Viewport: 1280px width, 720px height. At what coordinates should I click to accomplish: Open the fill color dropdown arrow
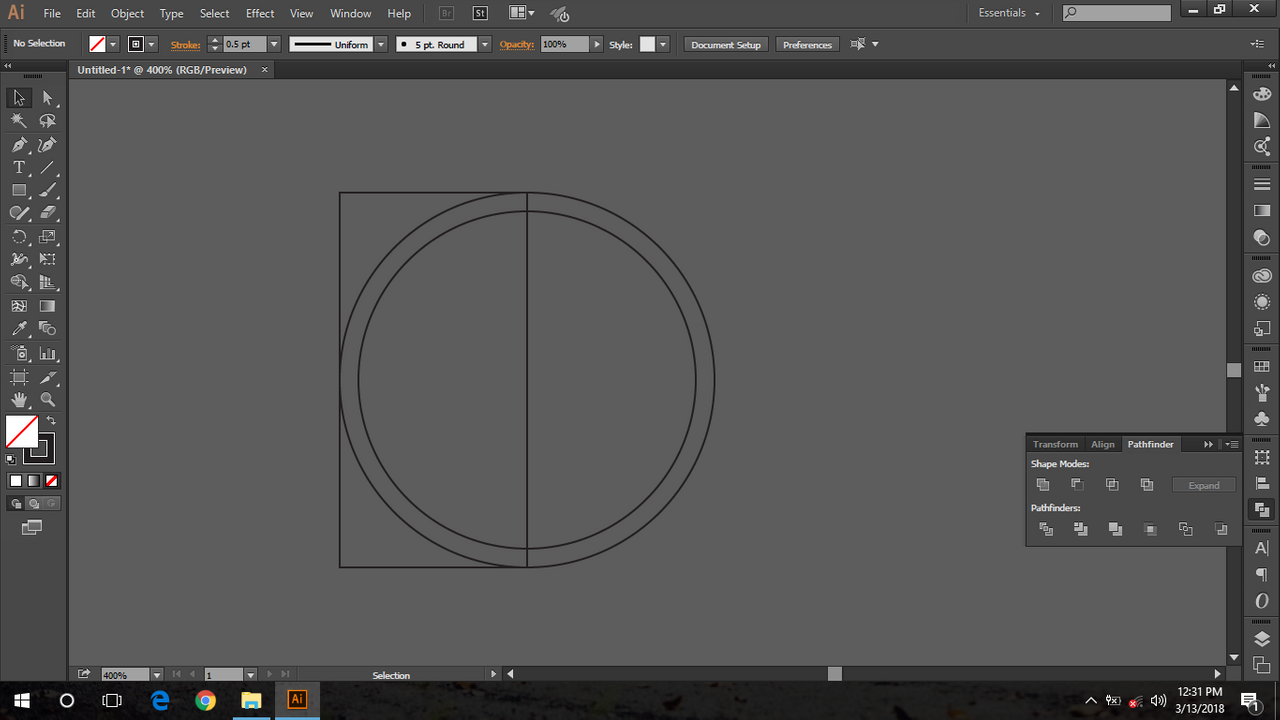[113, 44]
